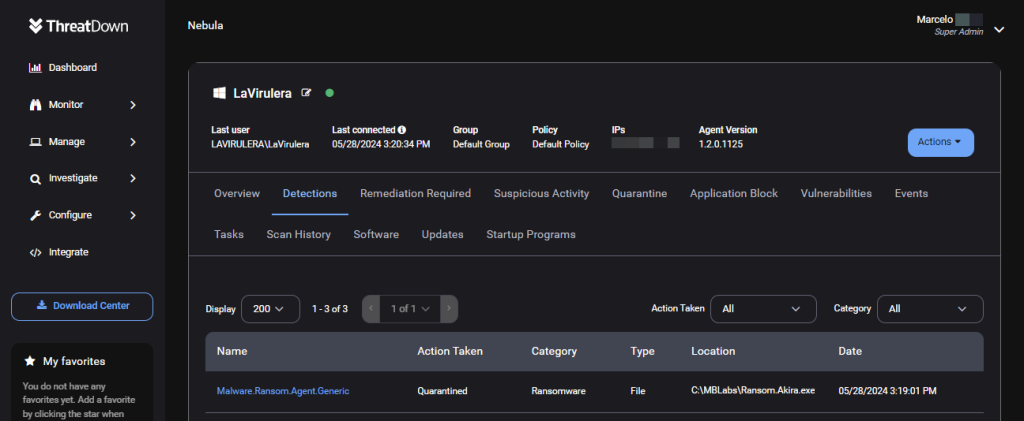Expand the user account menu arrow
This screenshot has height=421, width=1024.
click(999, 29)
